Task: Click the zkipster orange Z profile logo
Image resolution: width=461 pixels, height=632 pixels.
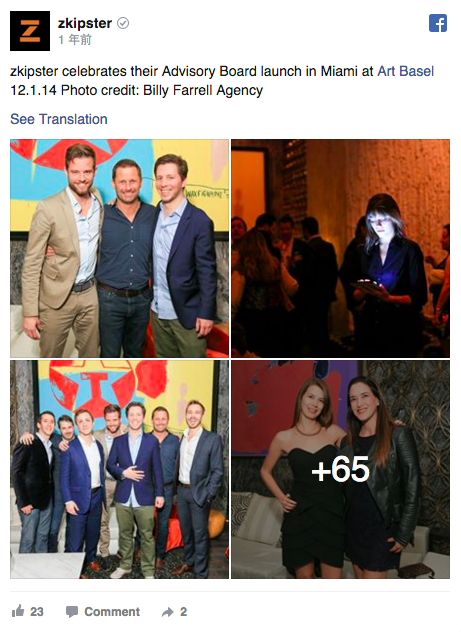Action: (x=30, y=31)
